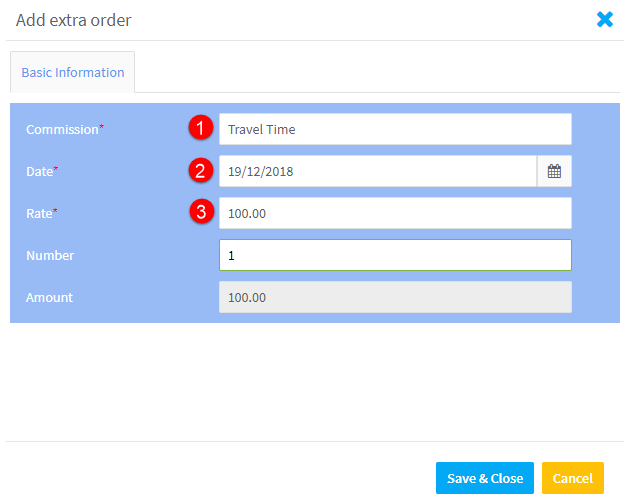The image size is (638, 499).
Task: Click the Rate input field
Action: click(x=395, y=213)
